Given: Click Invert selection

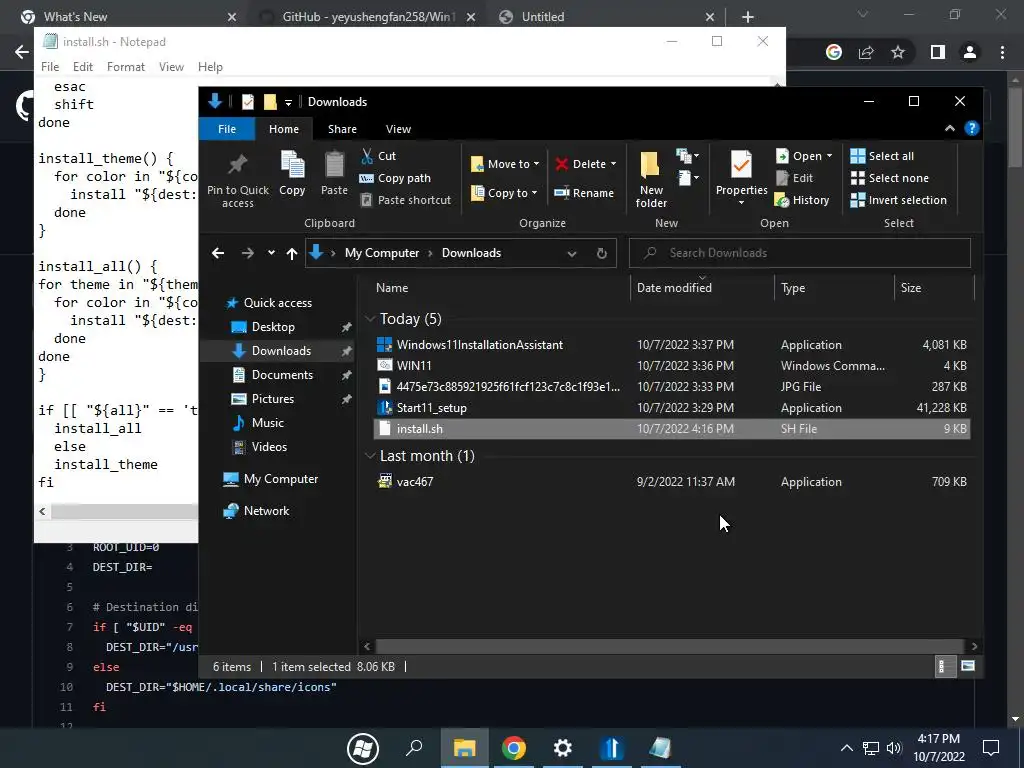Looking at the screenshot, I should [898, 200].
